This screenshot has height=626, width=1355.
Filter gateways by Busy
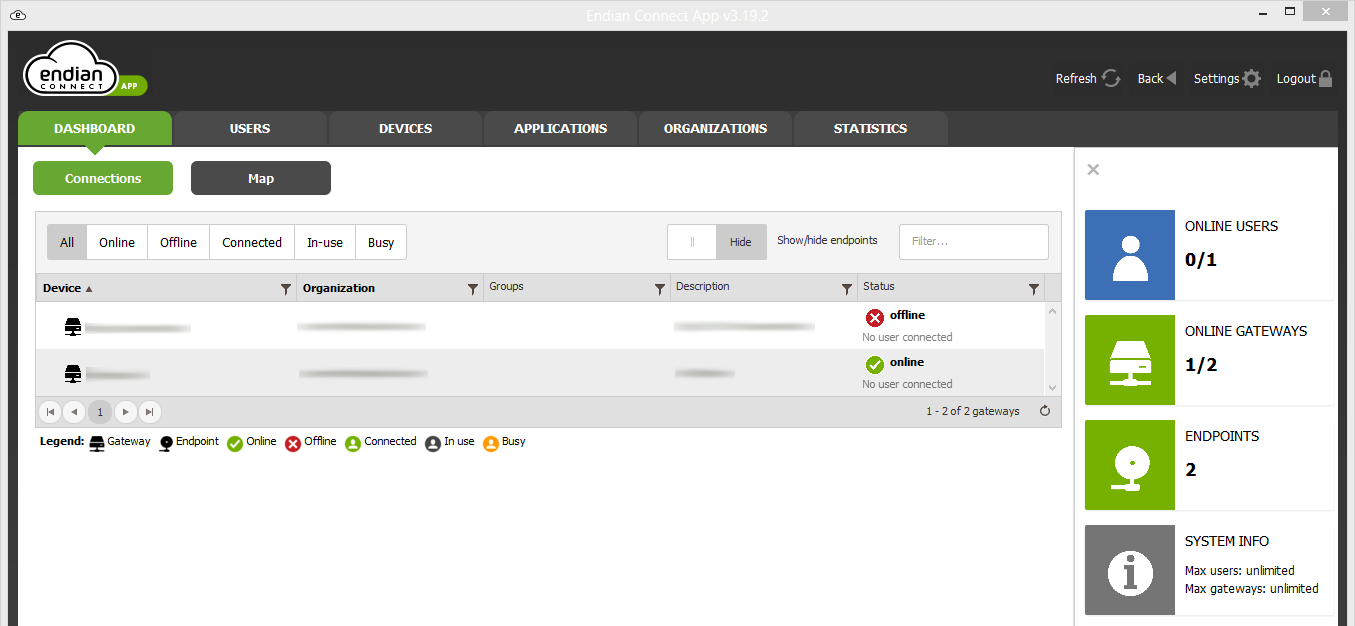[x=381, y=242]
